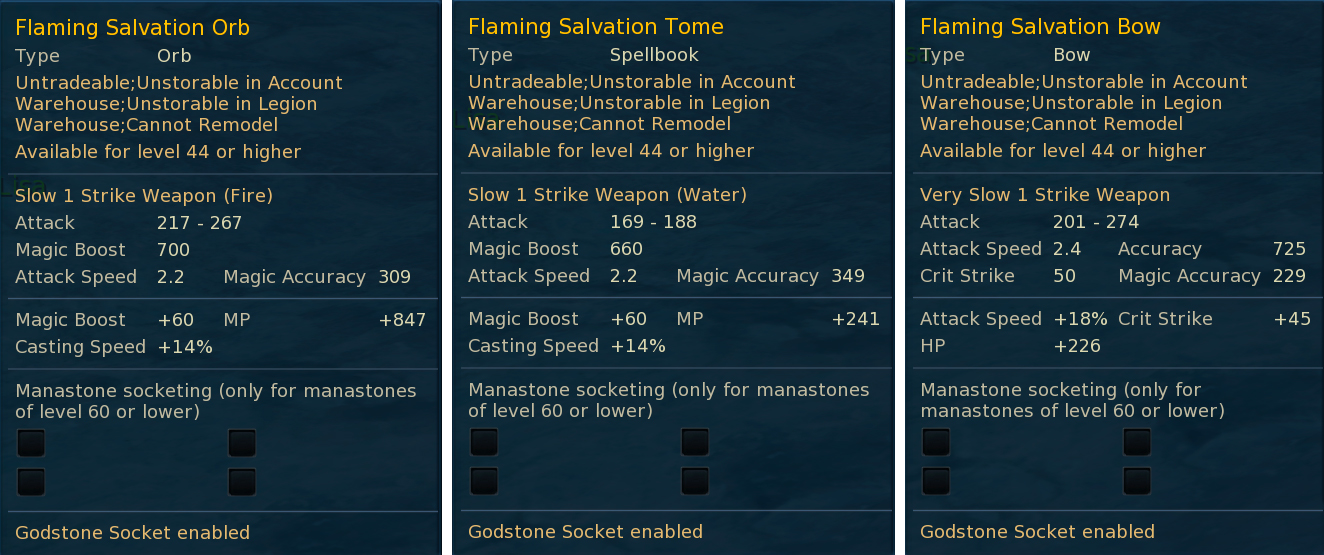Click the bottom-left manastone socket on the Bow tooltip

pyautogui.click(x=936, y=481)
